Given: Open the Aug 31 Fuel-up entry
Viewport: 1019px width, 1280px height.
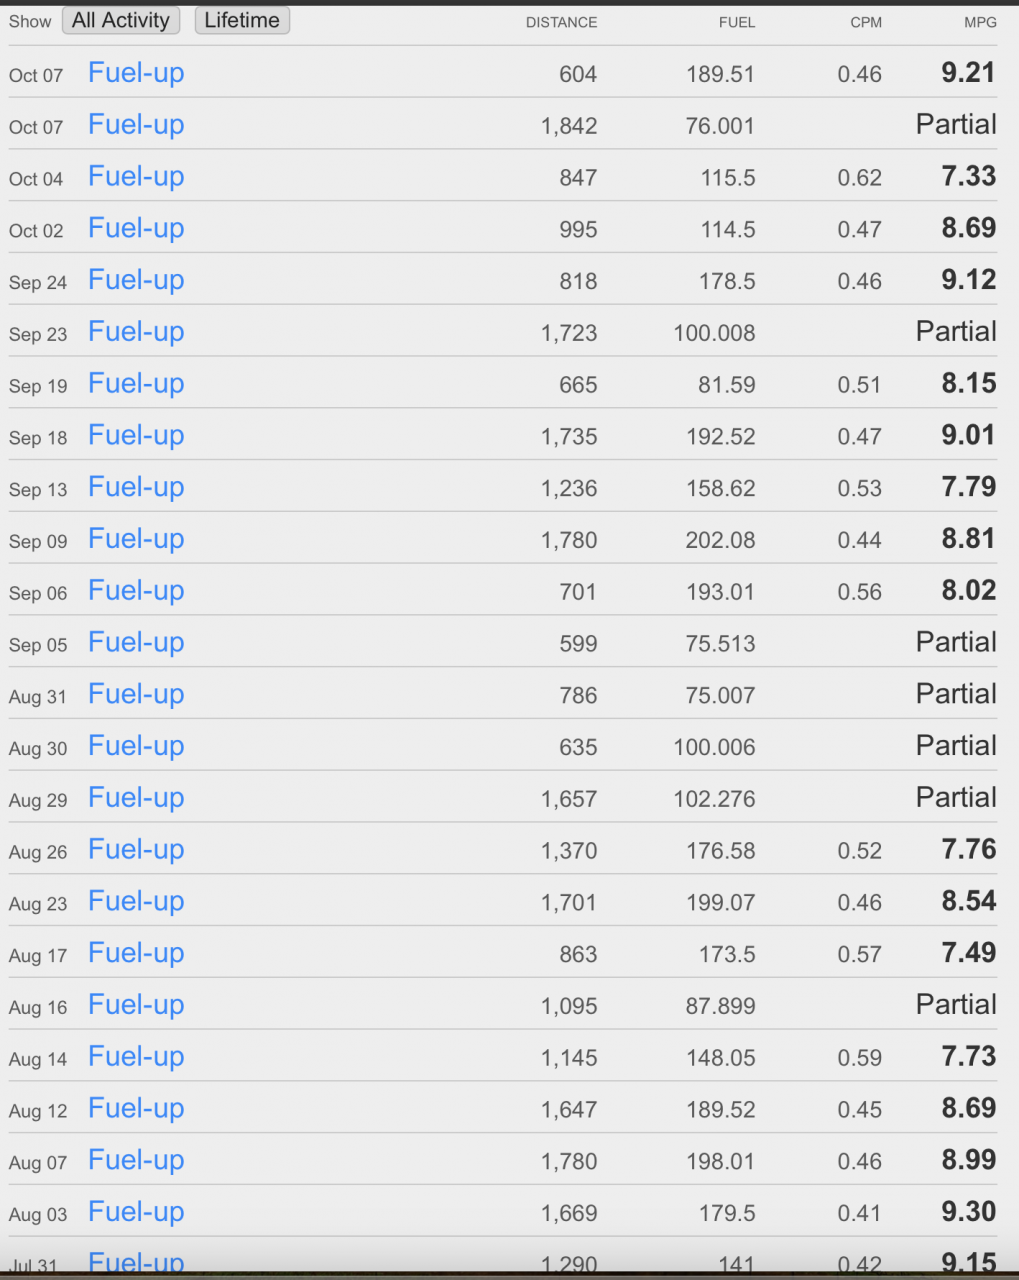Looking at the screenshot, I should pos(136,695).
